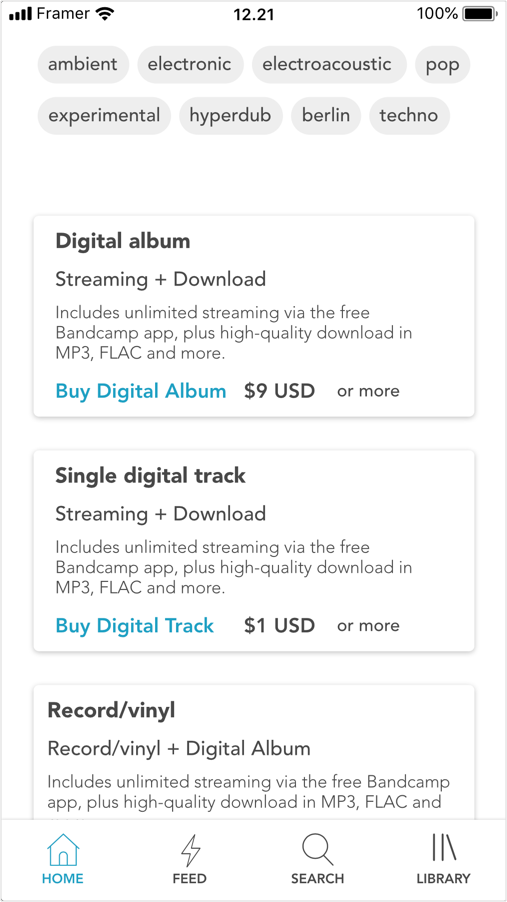Tap the Single digital track heading

pyautogui.click(x=150, y=476)
